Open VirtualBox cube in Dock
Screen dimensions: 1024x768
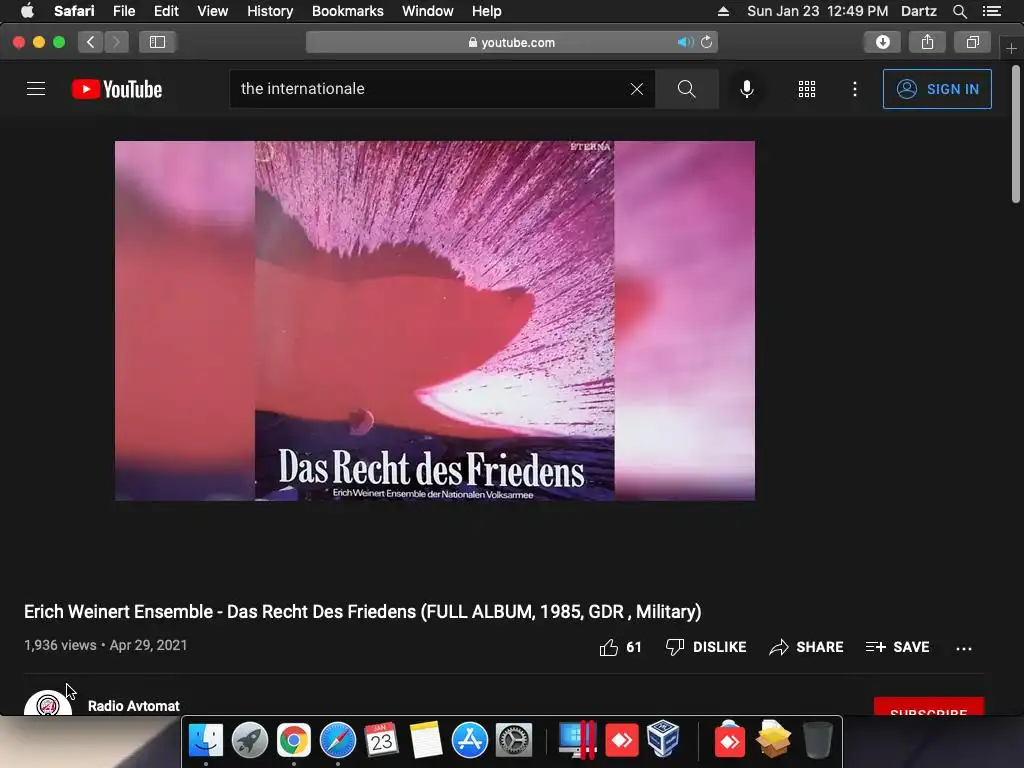[664, 739]
